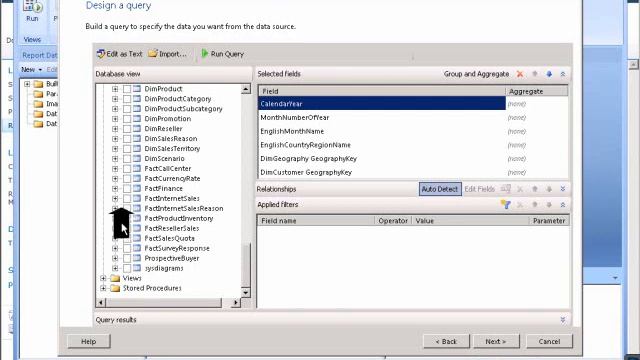Select the CalendarYear field row

[x=382, y=104]
